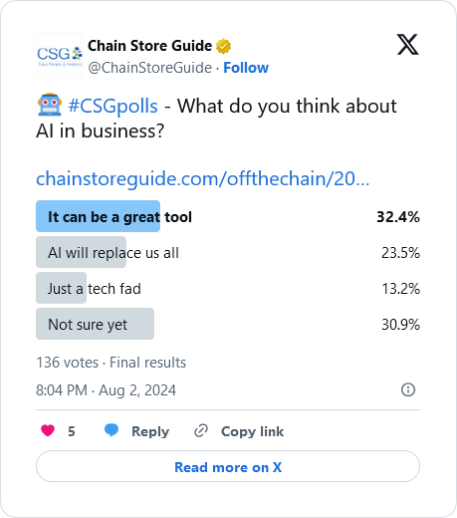This screenshot has width=457, height=518.
Task: Select the 'Just a tech fad' option
Action: [x=228, y=288]
